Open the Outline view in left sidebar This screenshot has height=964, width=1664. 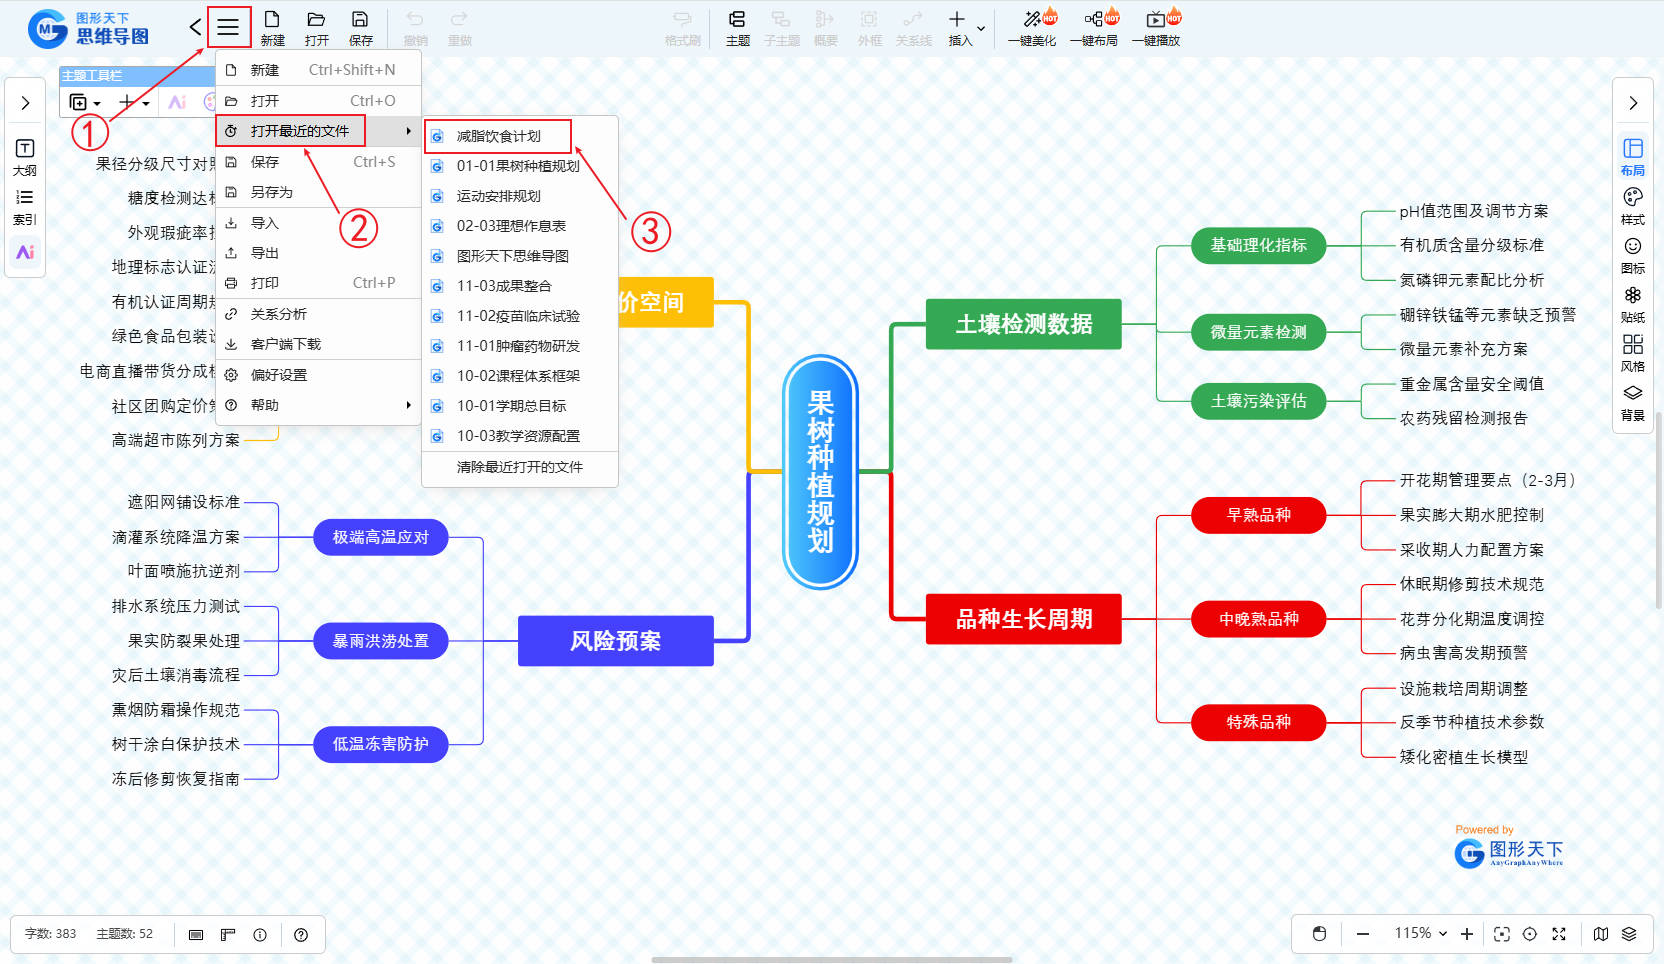click(x=25, y=156)
